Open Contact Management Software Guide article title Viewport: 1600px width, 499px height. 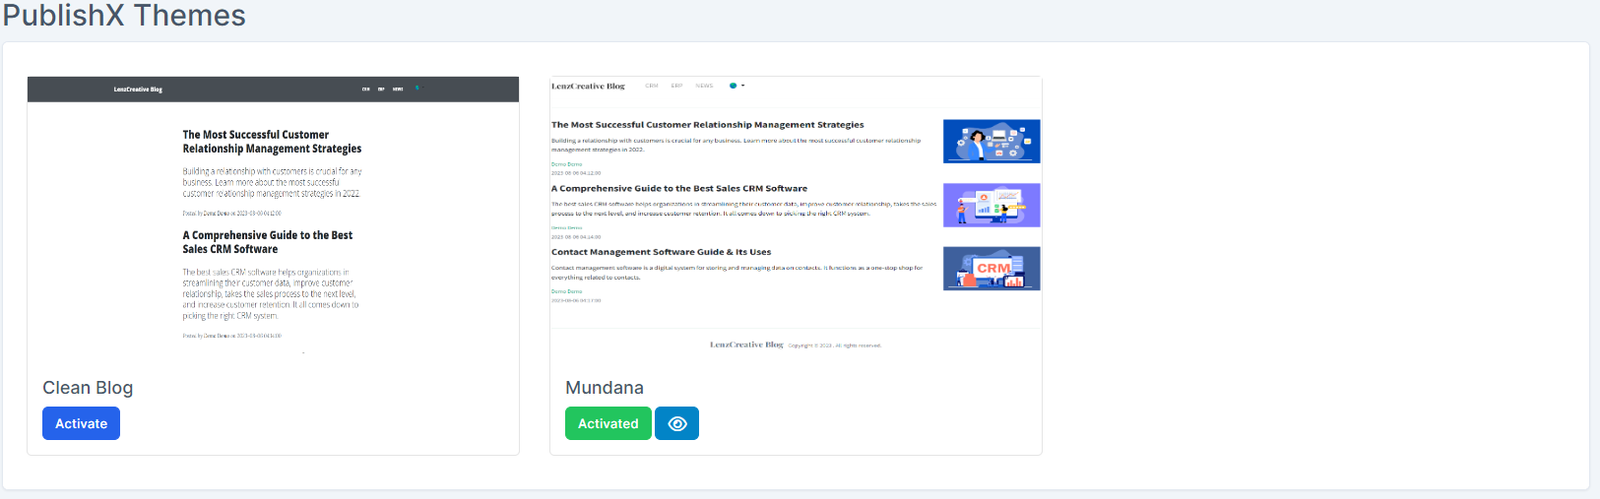coord(661,252)
